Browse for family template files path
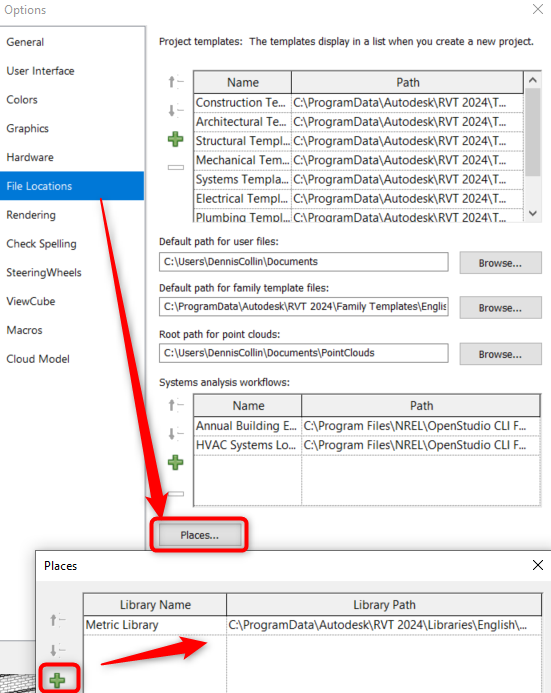The height and width of the screenshot is (693, 551). (x=500, y=308)
